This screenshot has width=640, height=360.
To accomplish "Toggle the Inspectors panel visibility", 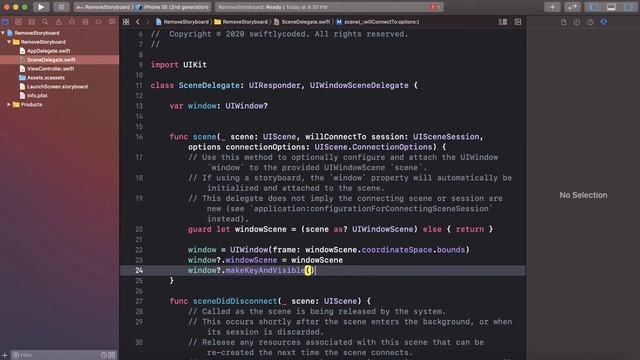I will [x=629, y=7].
